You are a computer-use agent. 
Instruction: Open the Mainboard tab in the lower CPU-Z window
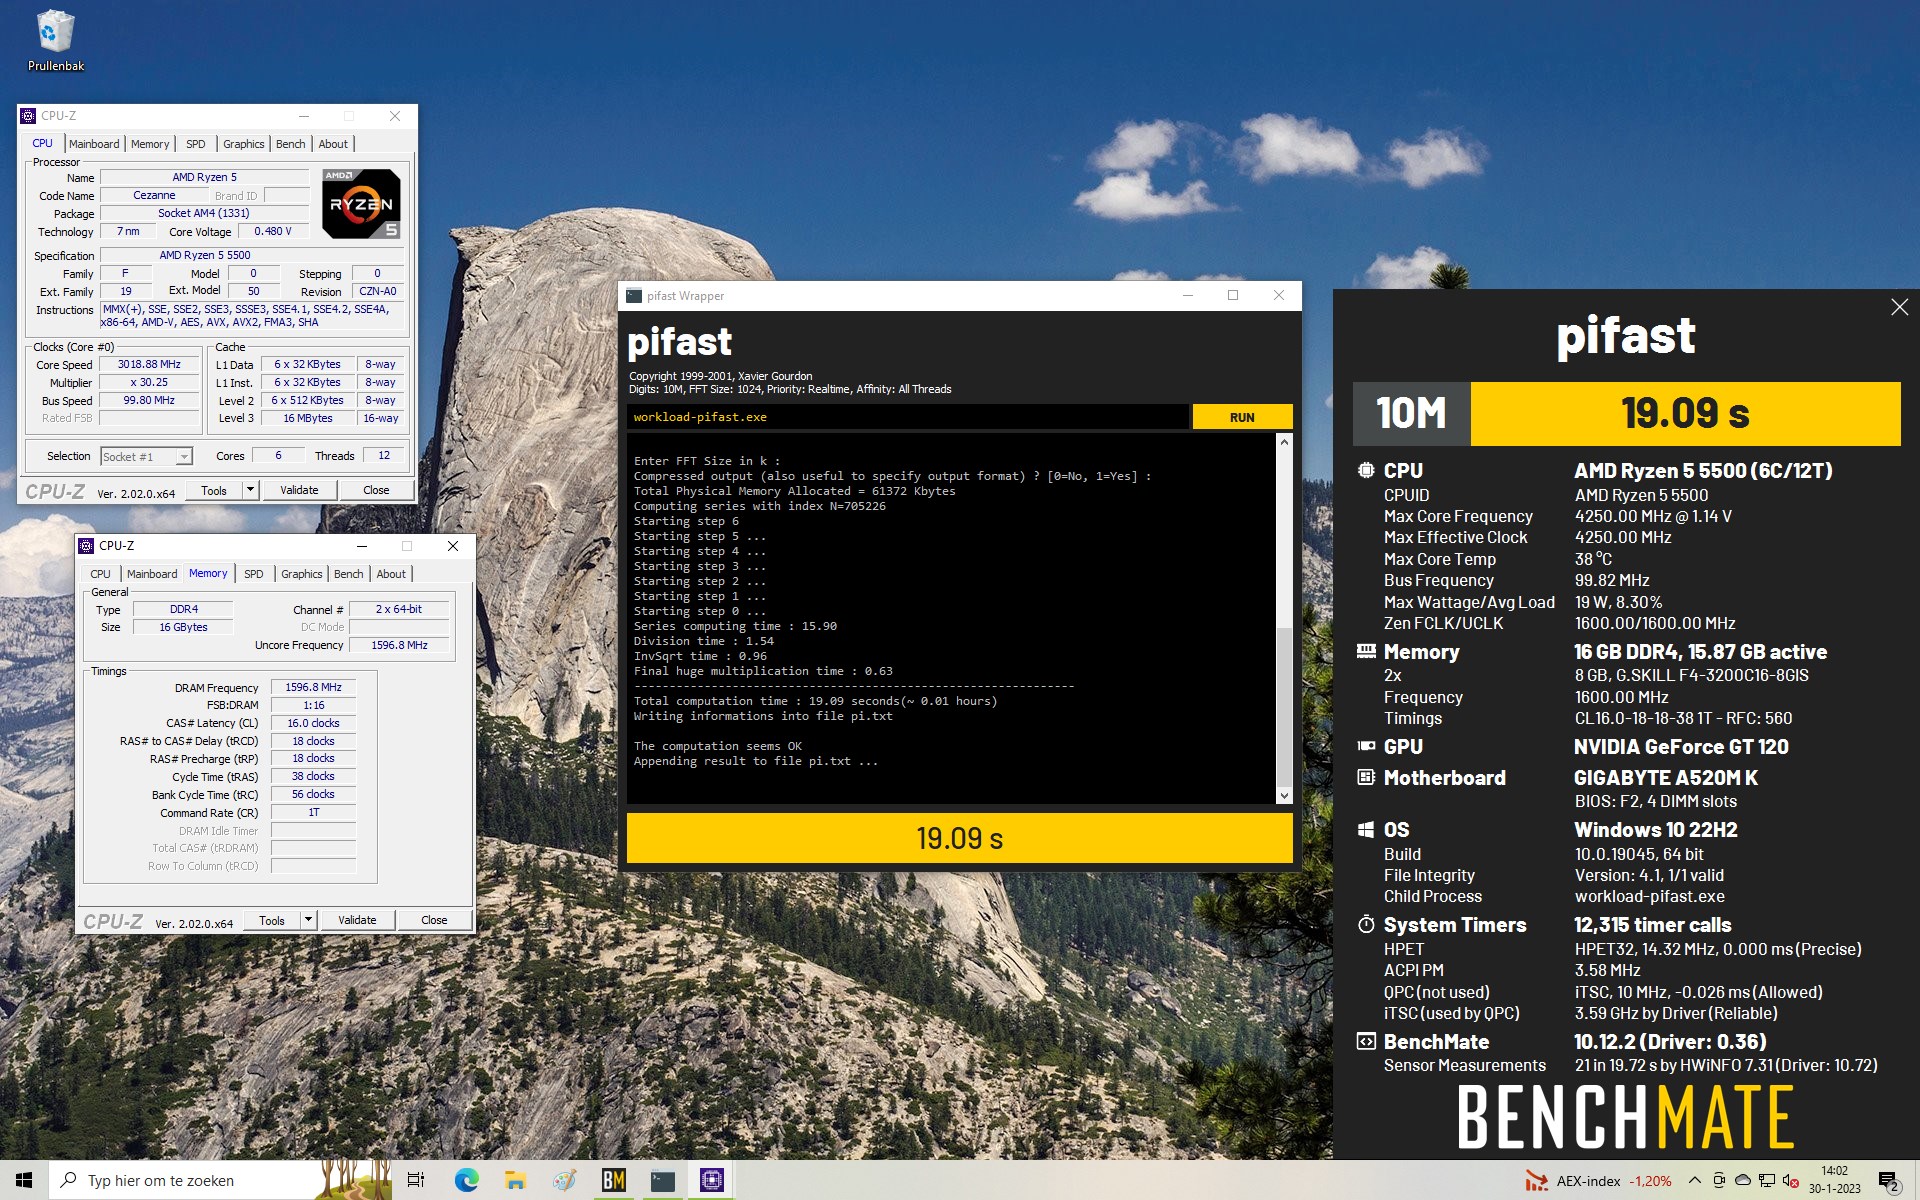click(x=152, y=574)
